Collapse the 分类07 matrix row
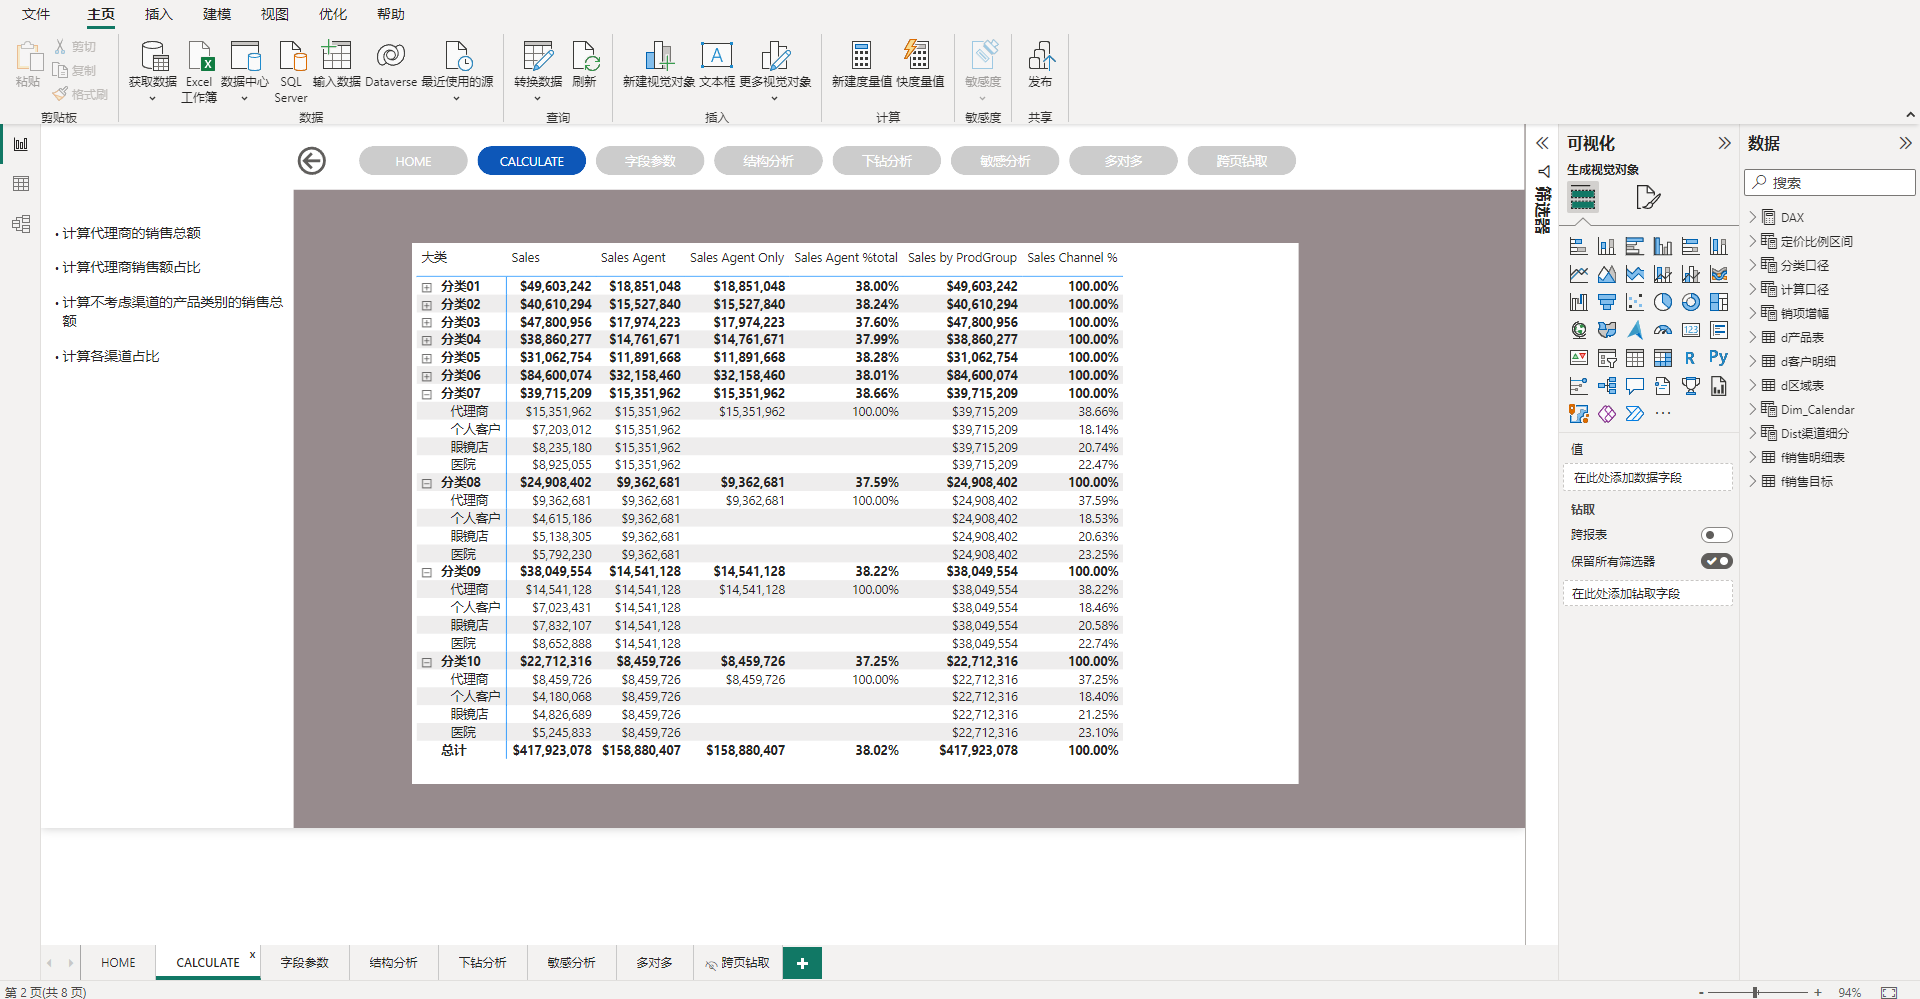The height and width of the screenshot is (999, 1920). (427, 394)
